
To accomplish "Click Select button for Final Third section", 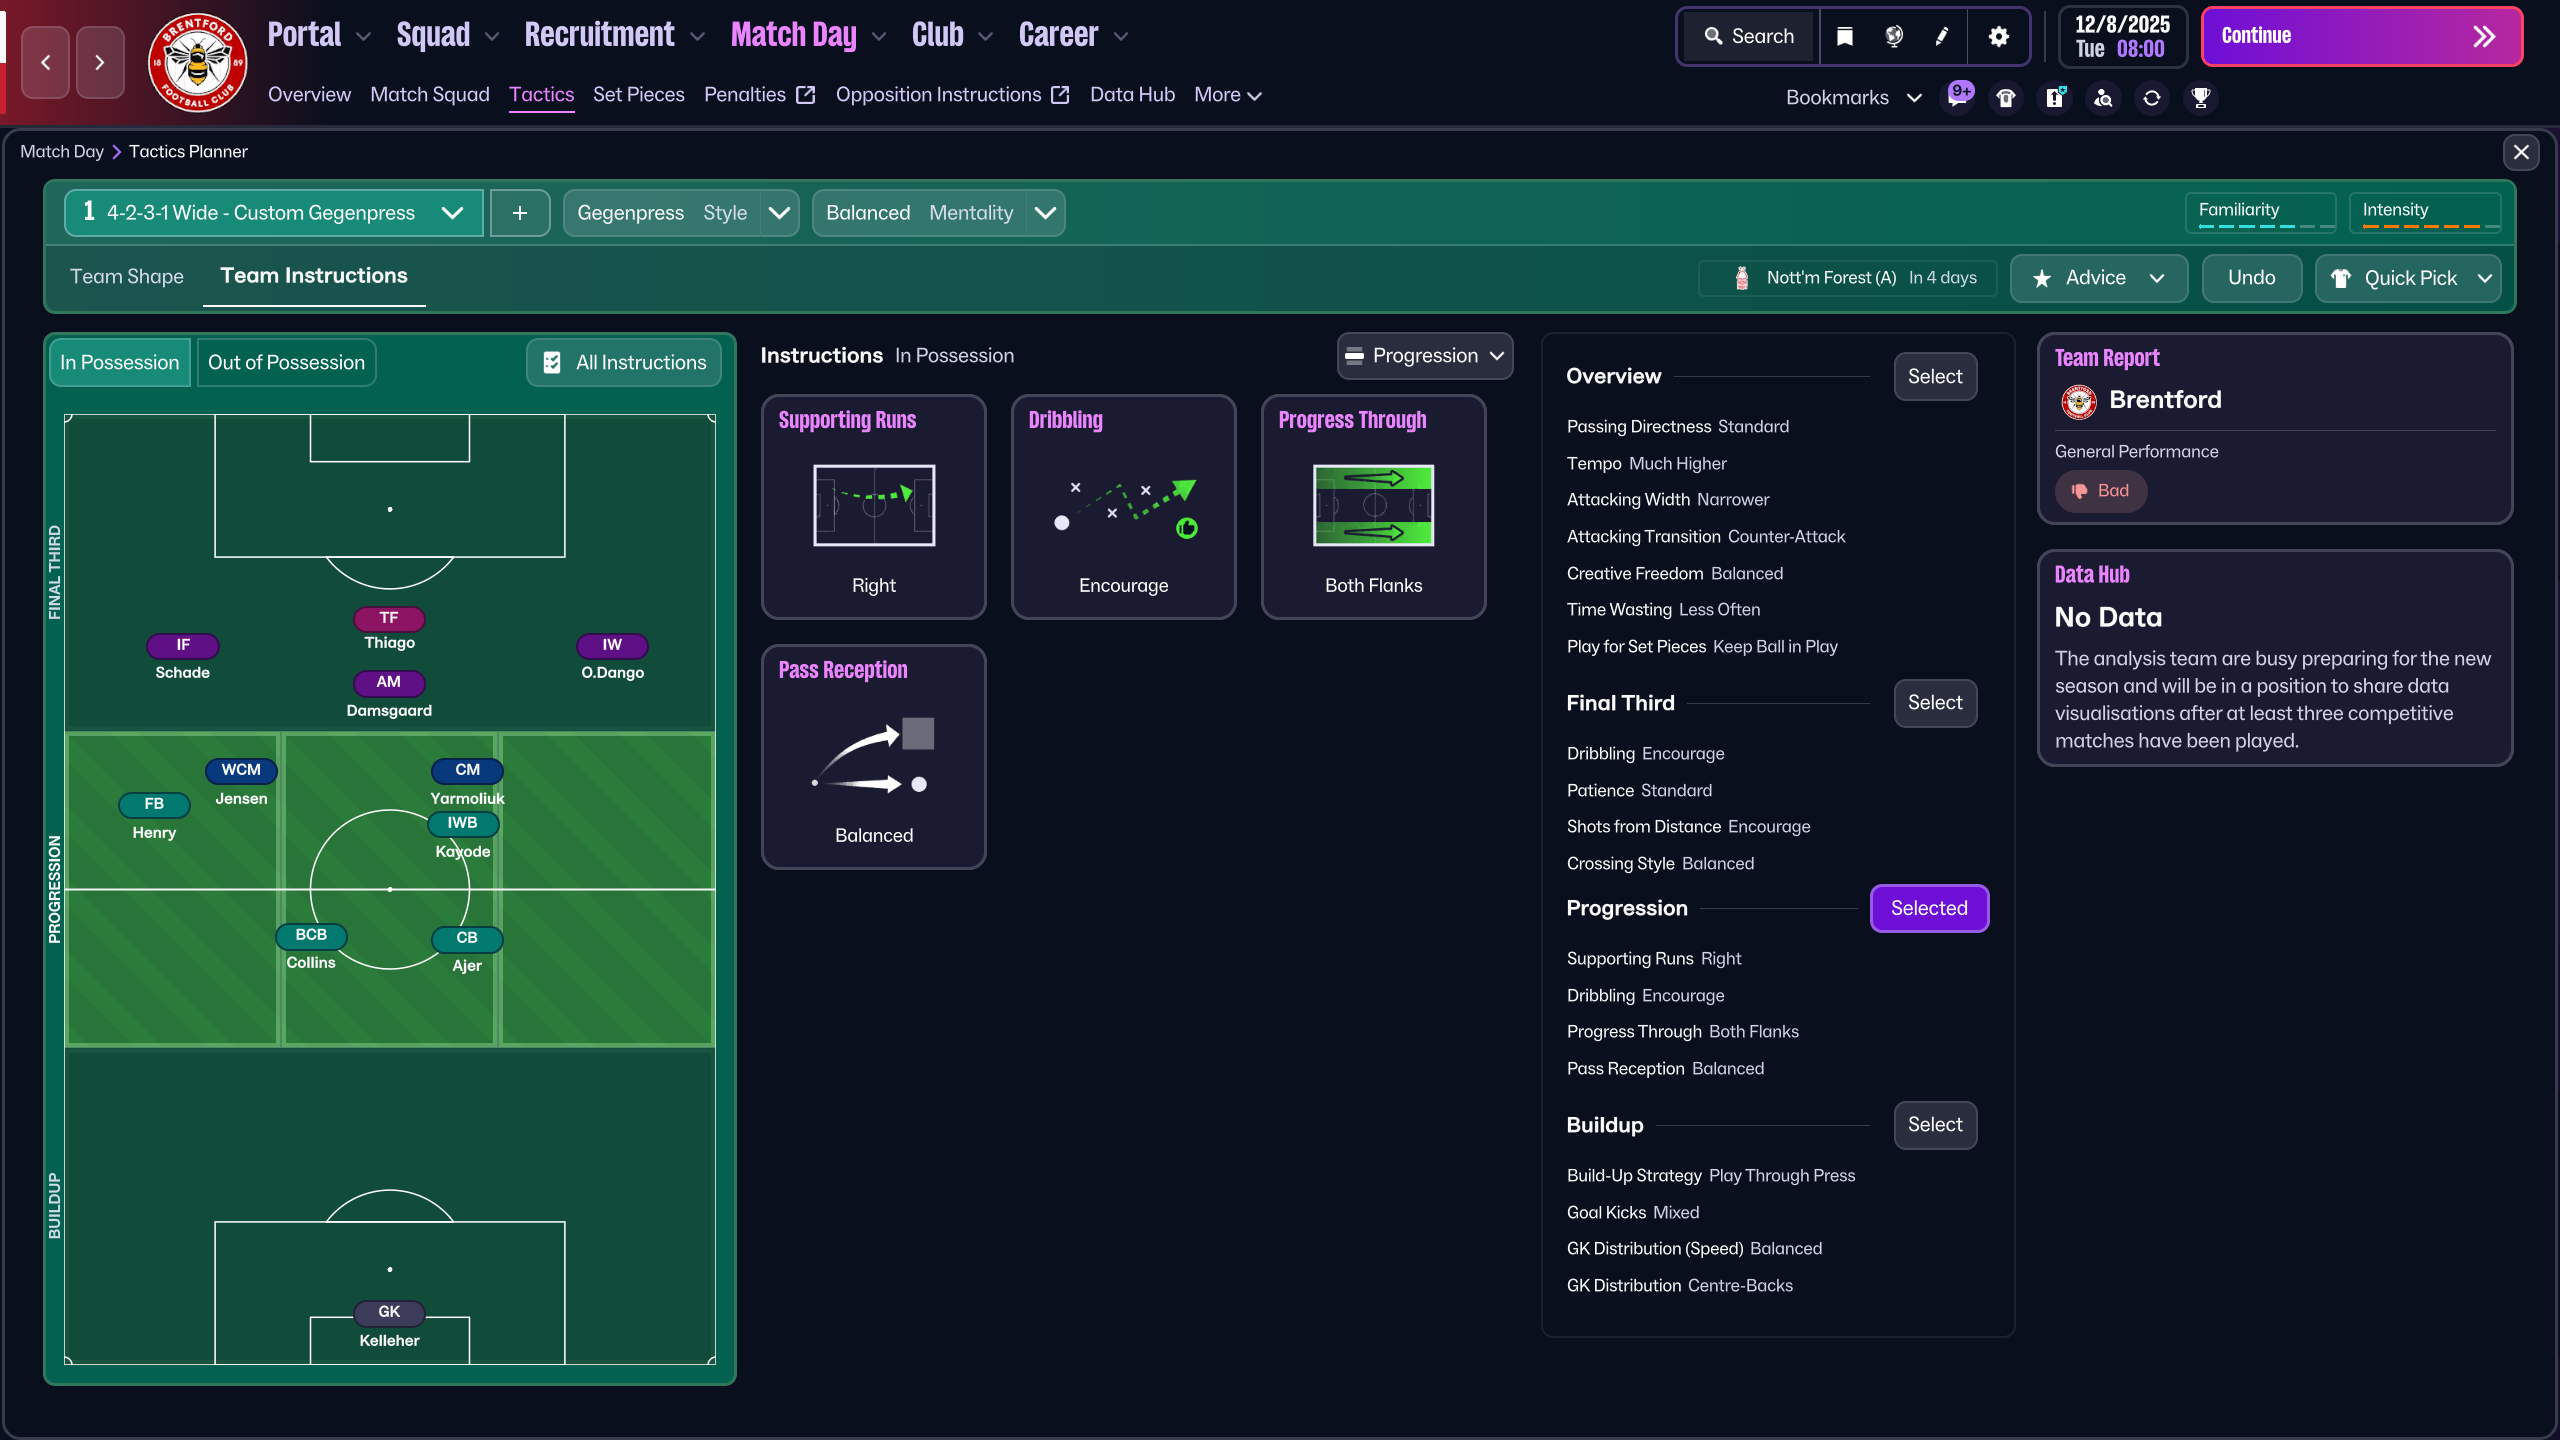I will point(1935,703).
